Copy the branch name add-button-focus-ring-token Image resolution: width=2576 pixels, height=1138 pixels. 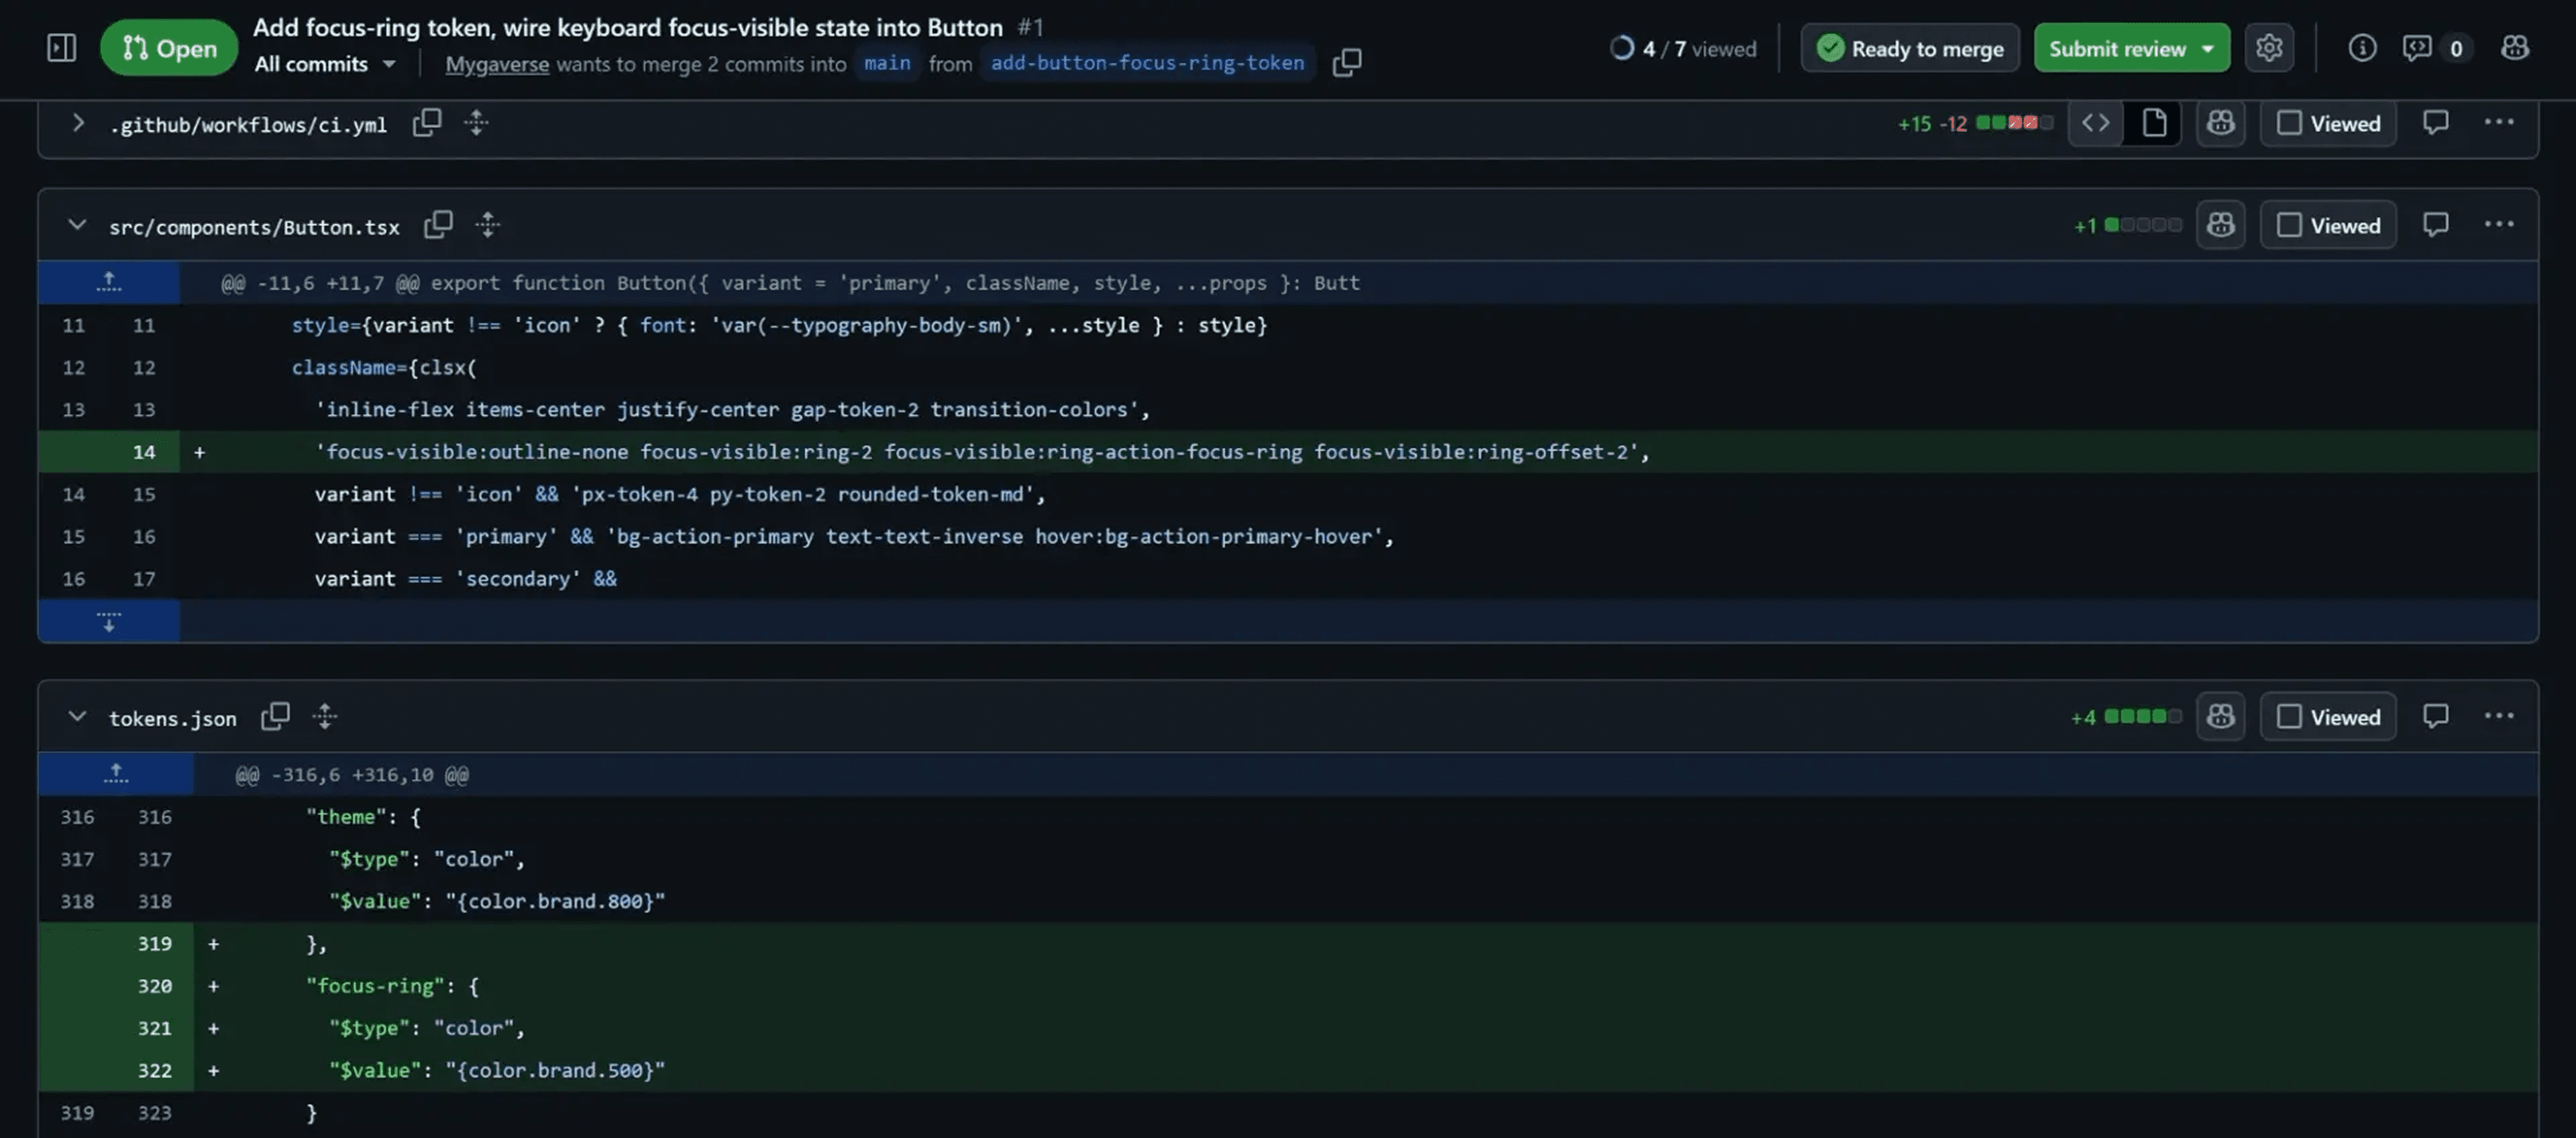coord(1346,62)
